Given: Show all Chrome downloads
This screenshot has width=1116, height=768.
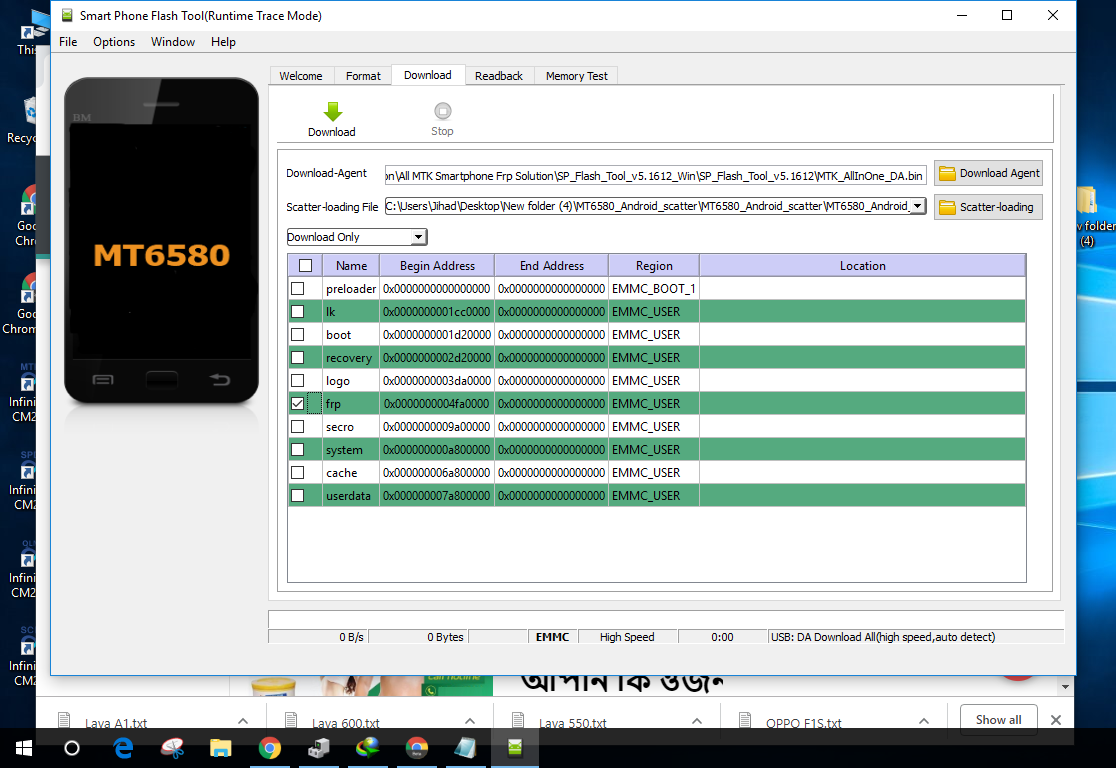Looking at the screenshot, I should 999,720.
